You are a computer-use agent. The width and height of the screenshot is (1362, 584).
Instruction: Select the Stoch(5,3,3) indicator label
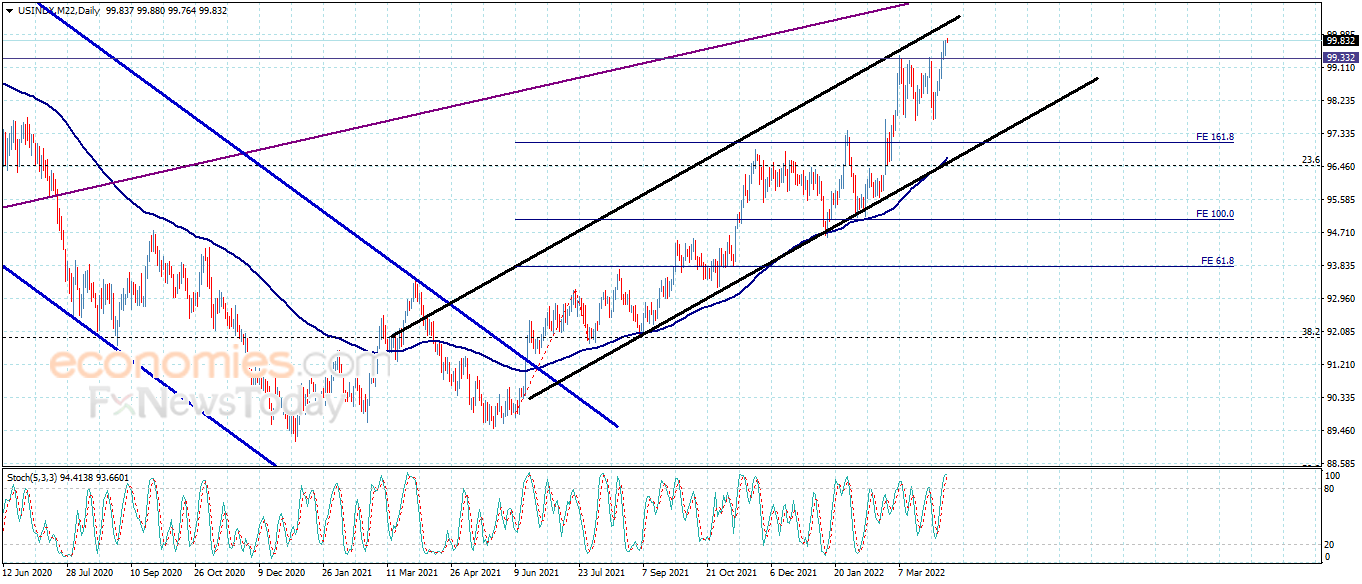(x=34, y=478)
